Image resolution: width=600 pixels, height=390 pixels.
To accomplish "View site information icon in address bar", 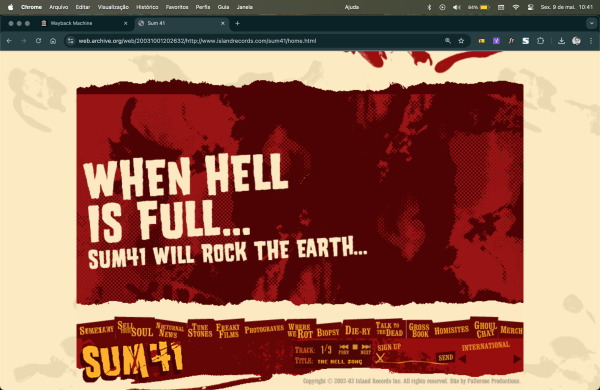I will 70,41.
